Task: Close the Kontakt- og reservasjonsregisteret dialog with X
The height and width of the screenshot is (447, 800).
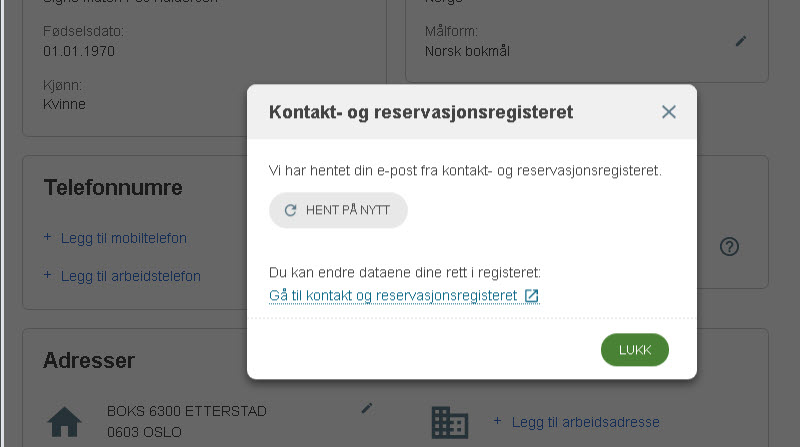Action: [668, 112]
